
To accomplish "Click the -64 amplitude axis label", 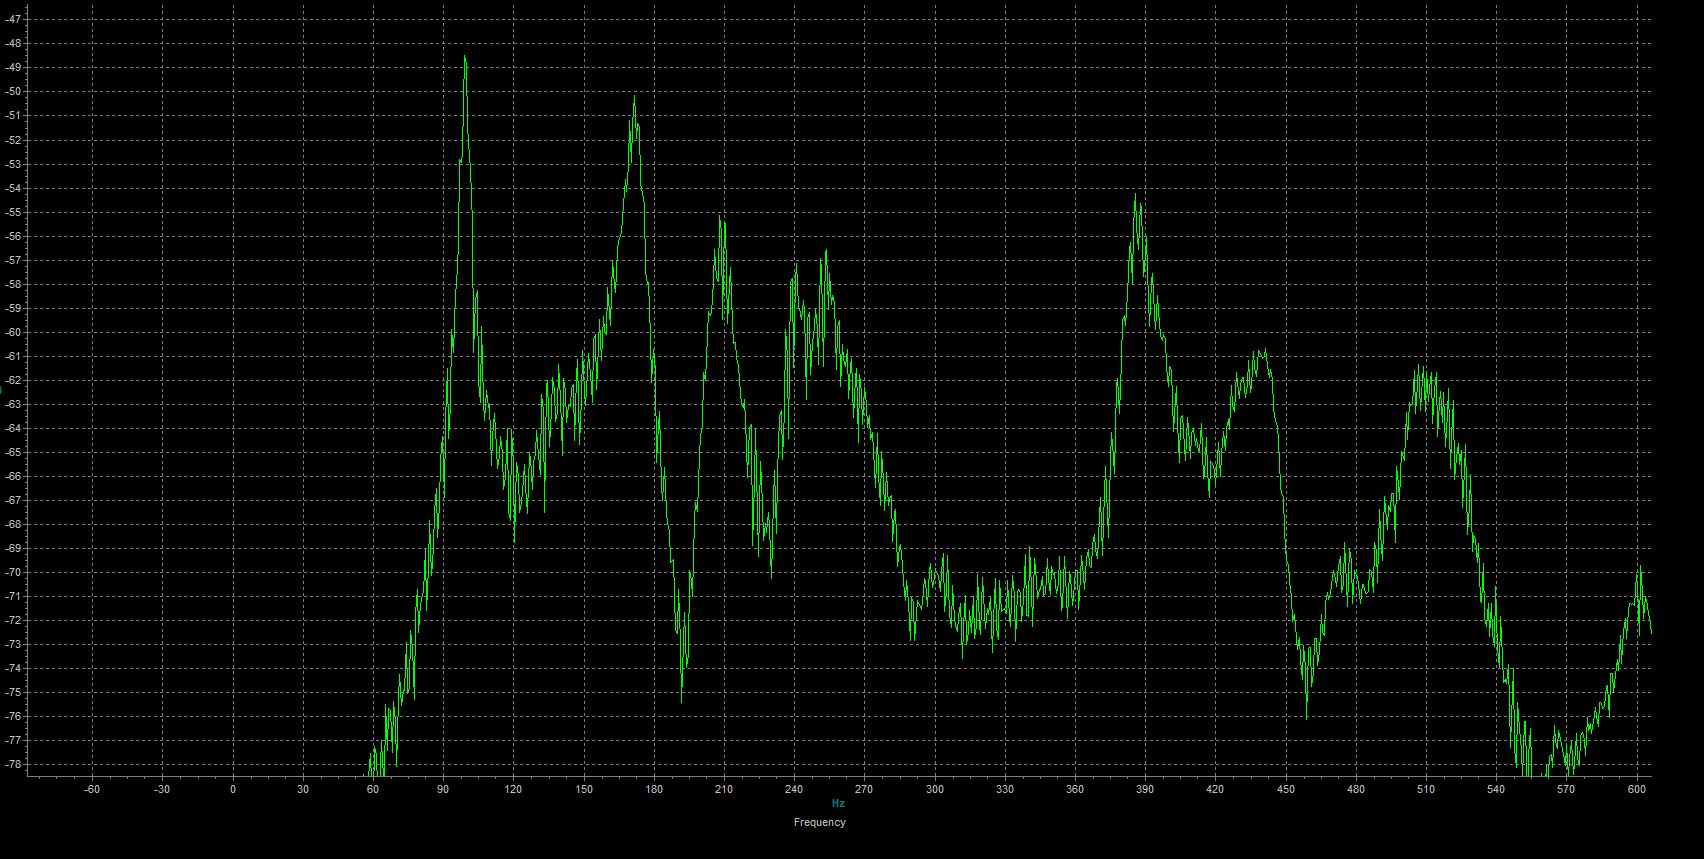I will click(14, 428).
